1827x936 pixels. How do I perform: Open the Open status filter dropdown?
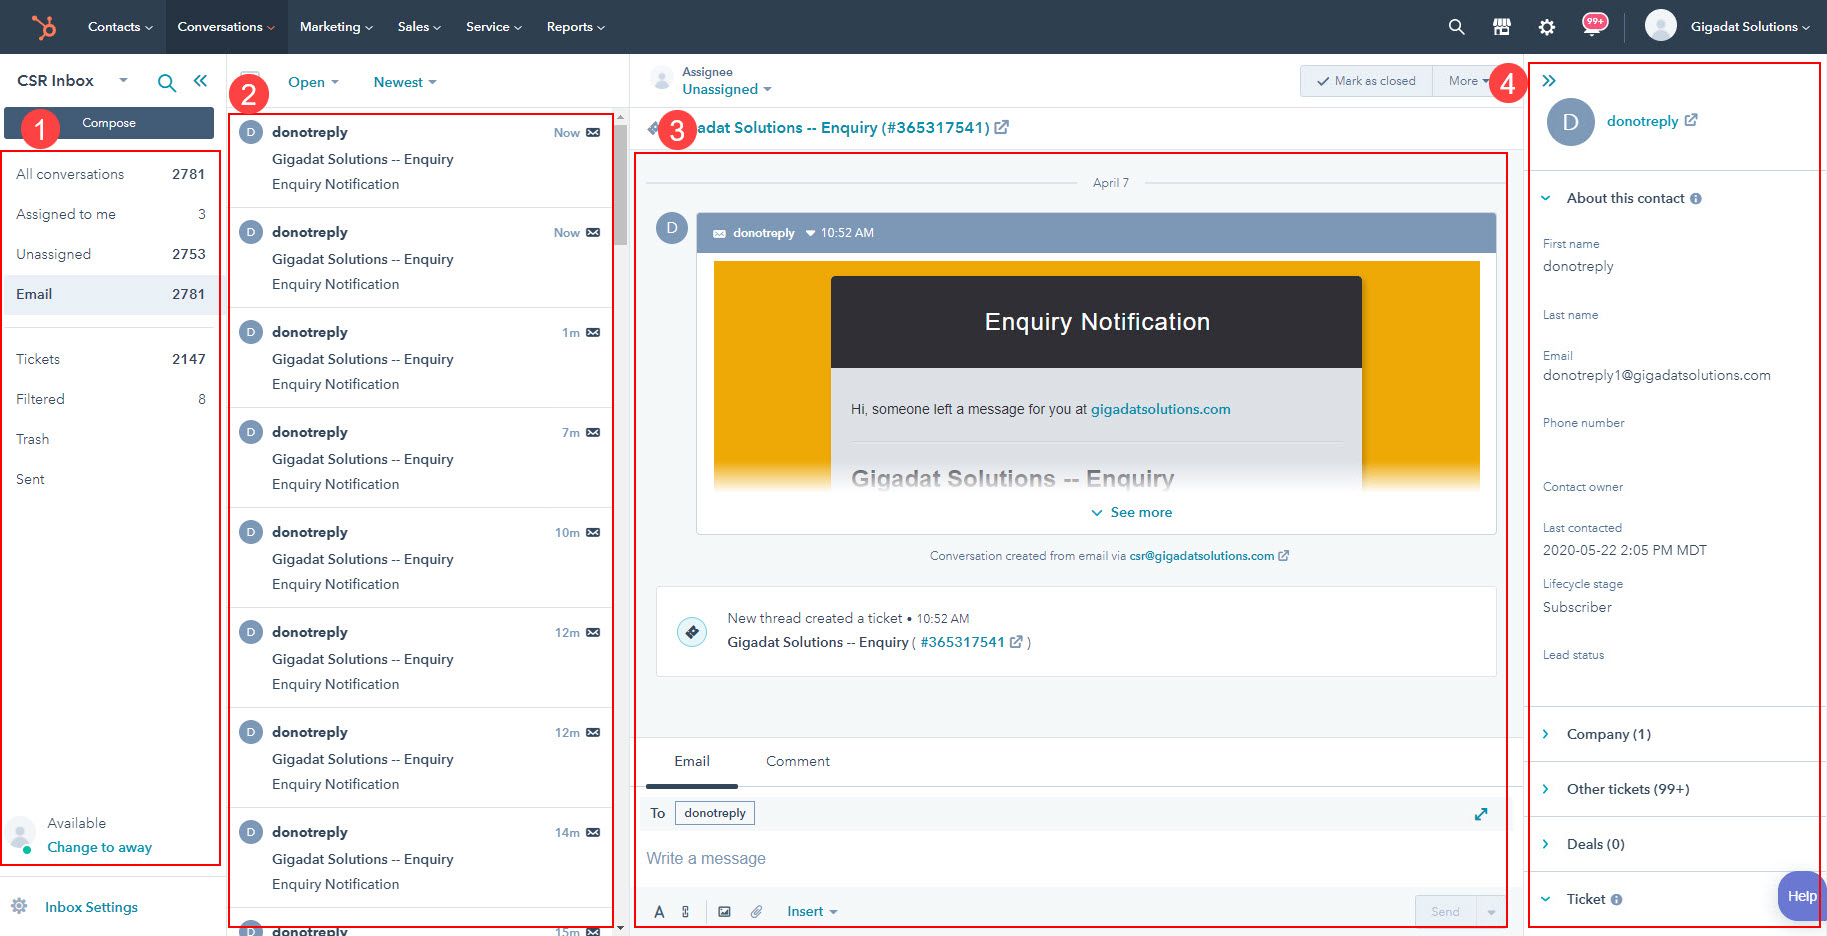click(x=313, y=82)
